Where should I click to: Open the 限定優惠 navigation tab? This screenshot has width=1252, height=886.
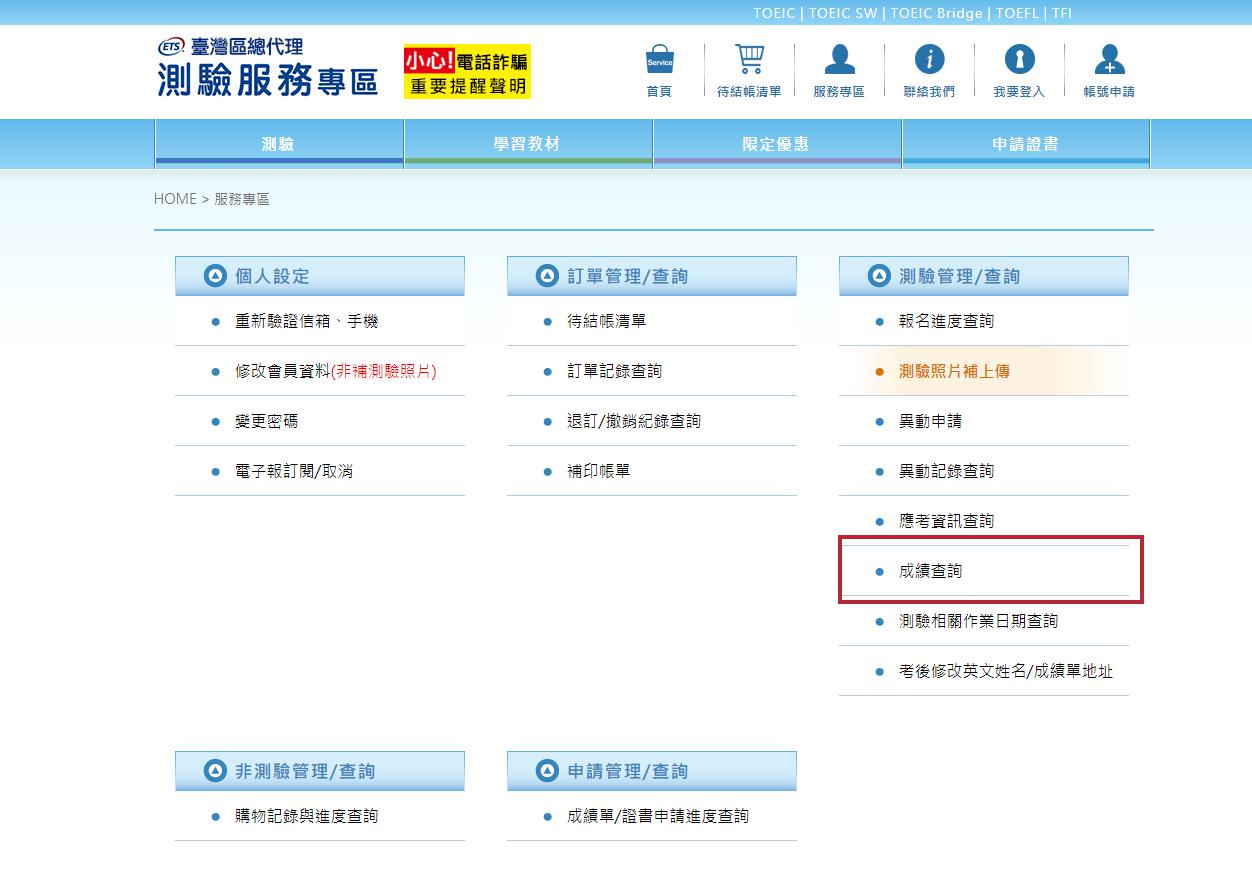(777, 144)
